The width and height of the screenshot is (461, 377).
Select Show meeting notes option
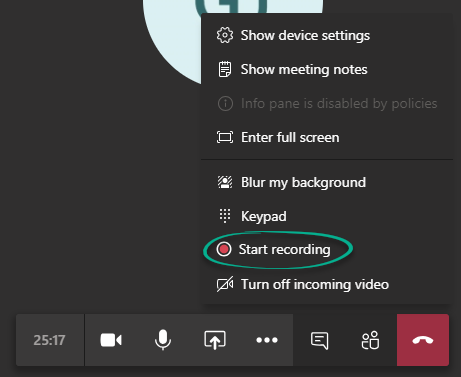[x=327, y=69]
